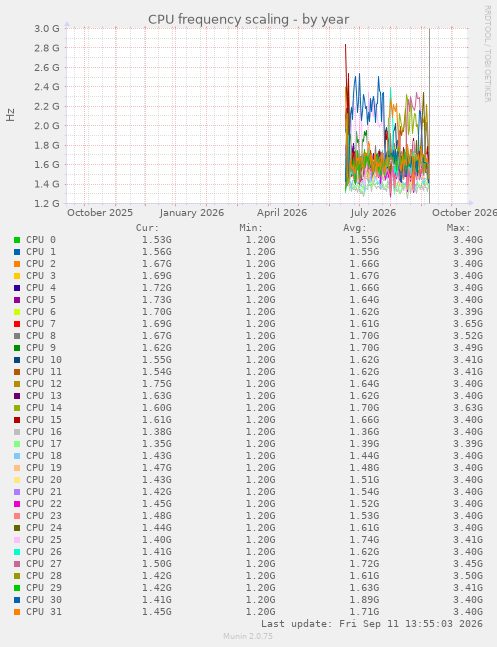Click the 'CPU 16' legend label
Screen dimensions: 497x647
[x=44, y=432]
